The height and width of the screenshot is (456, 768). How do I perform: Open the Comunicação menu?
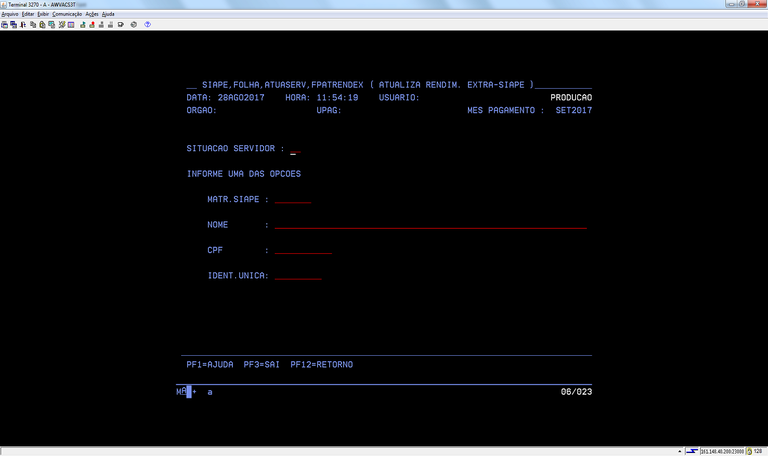click(x=67, y=14)
